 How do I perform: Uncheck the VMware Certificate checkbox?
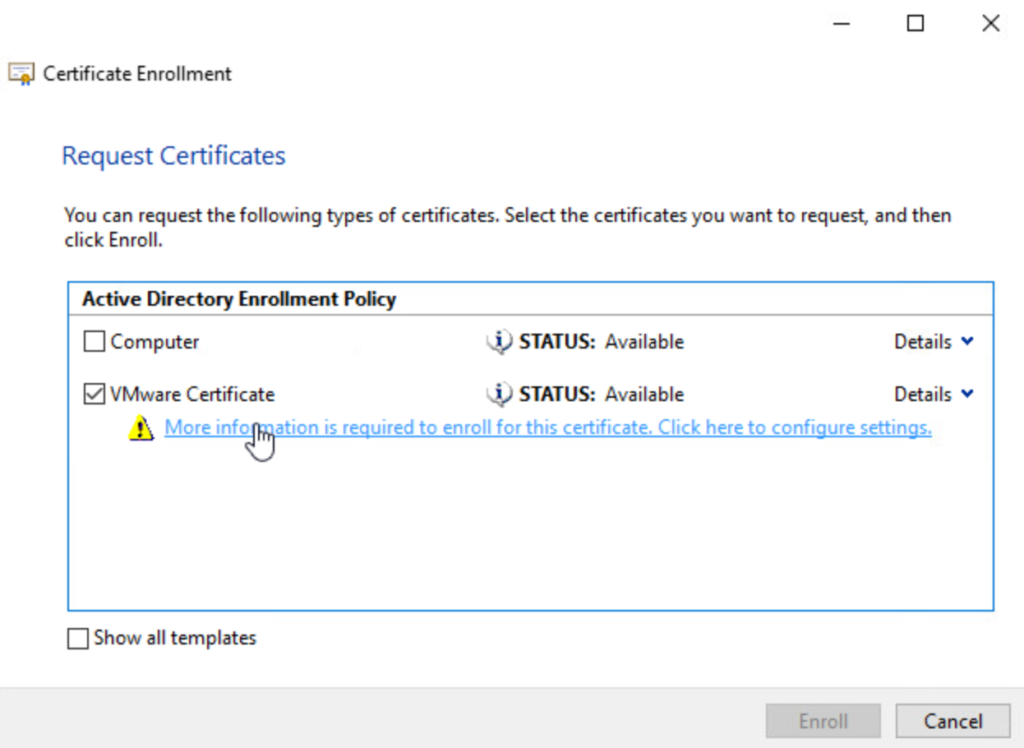tap(94, 395)
